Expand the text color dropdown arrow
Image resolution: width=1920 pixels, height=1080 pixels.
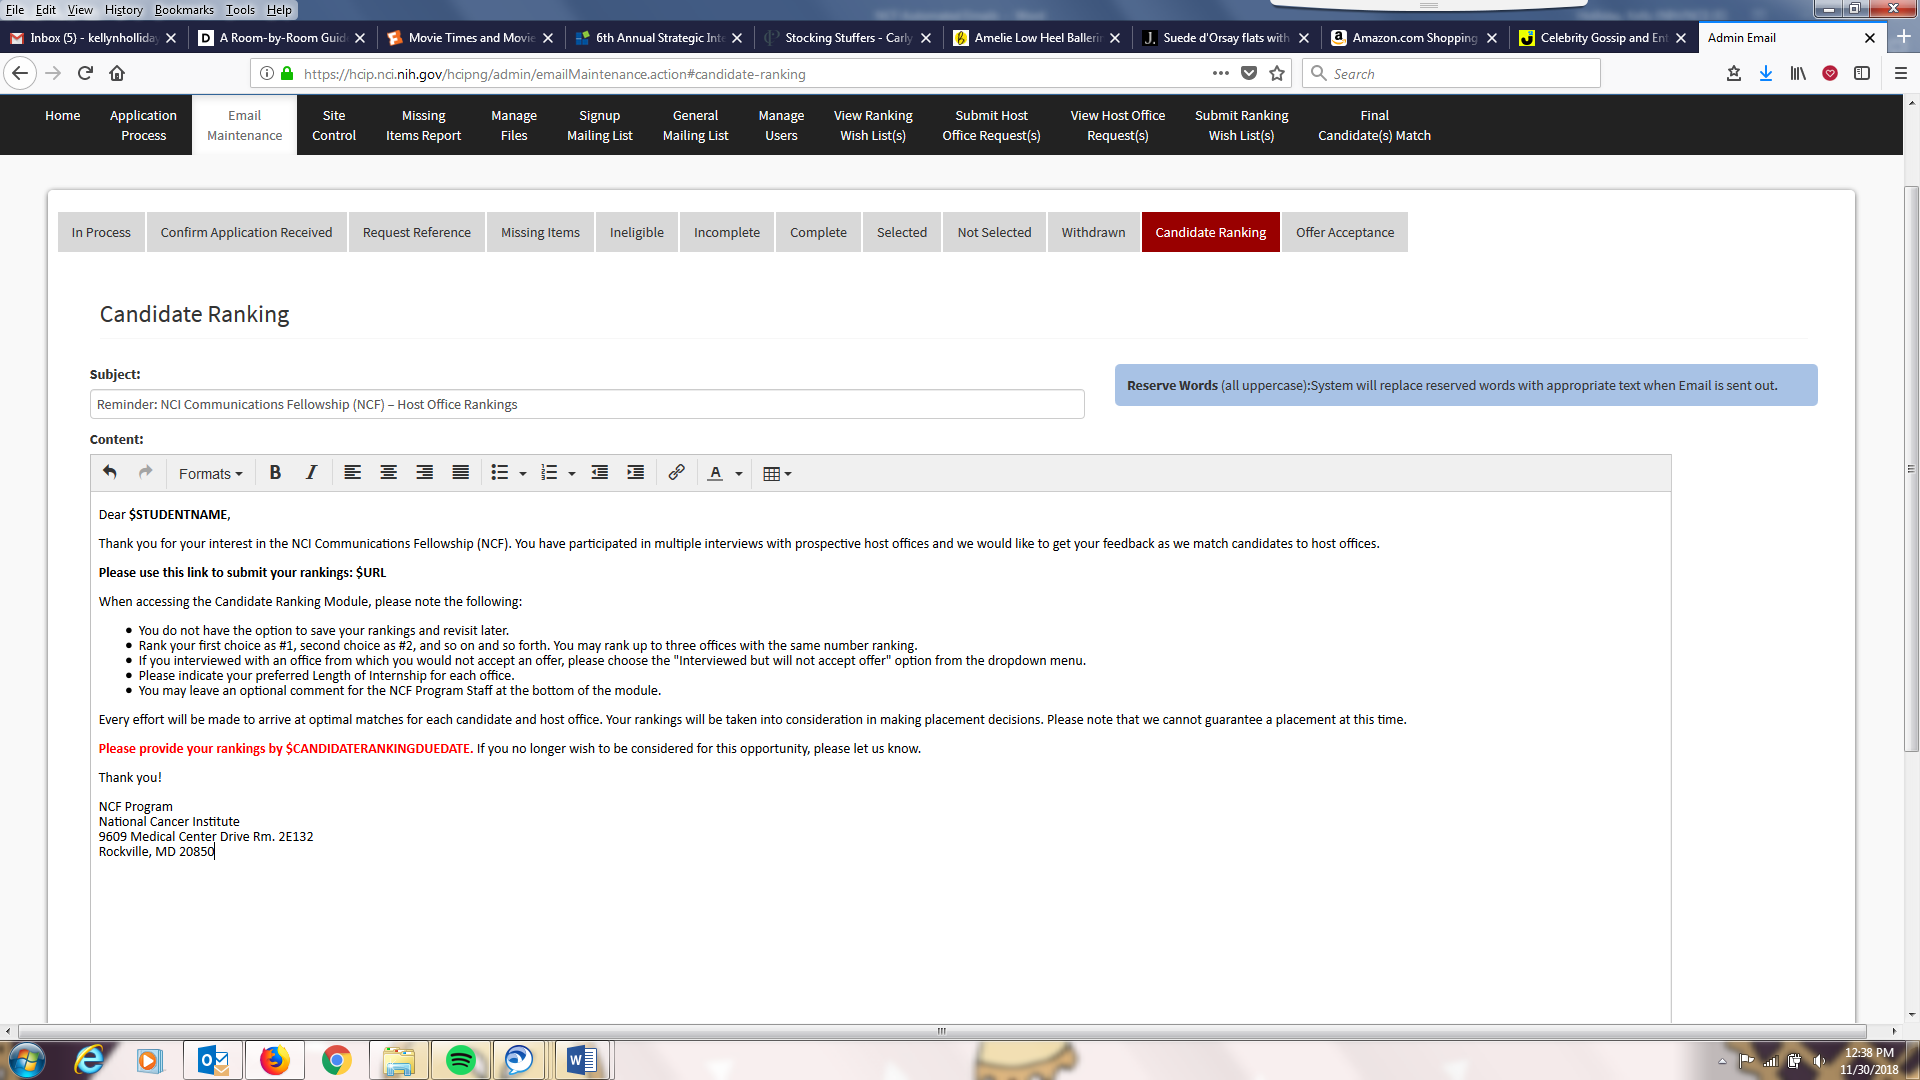[739, 474]
